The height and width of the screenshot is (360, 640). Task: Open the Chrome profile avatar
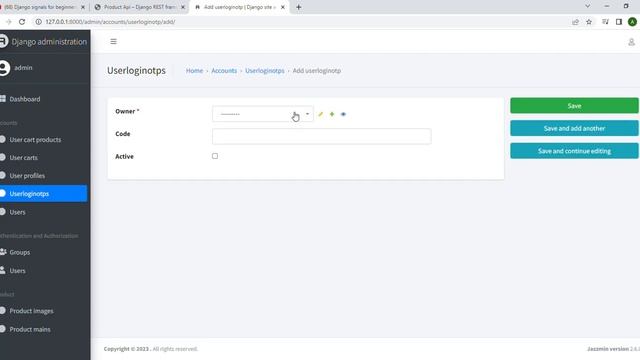pos(632,22)
